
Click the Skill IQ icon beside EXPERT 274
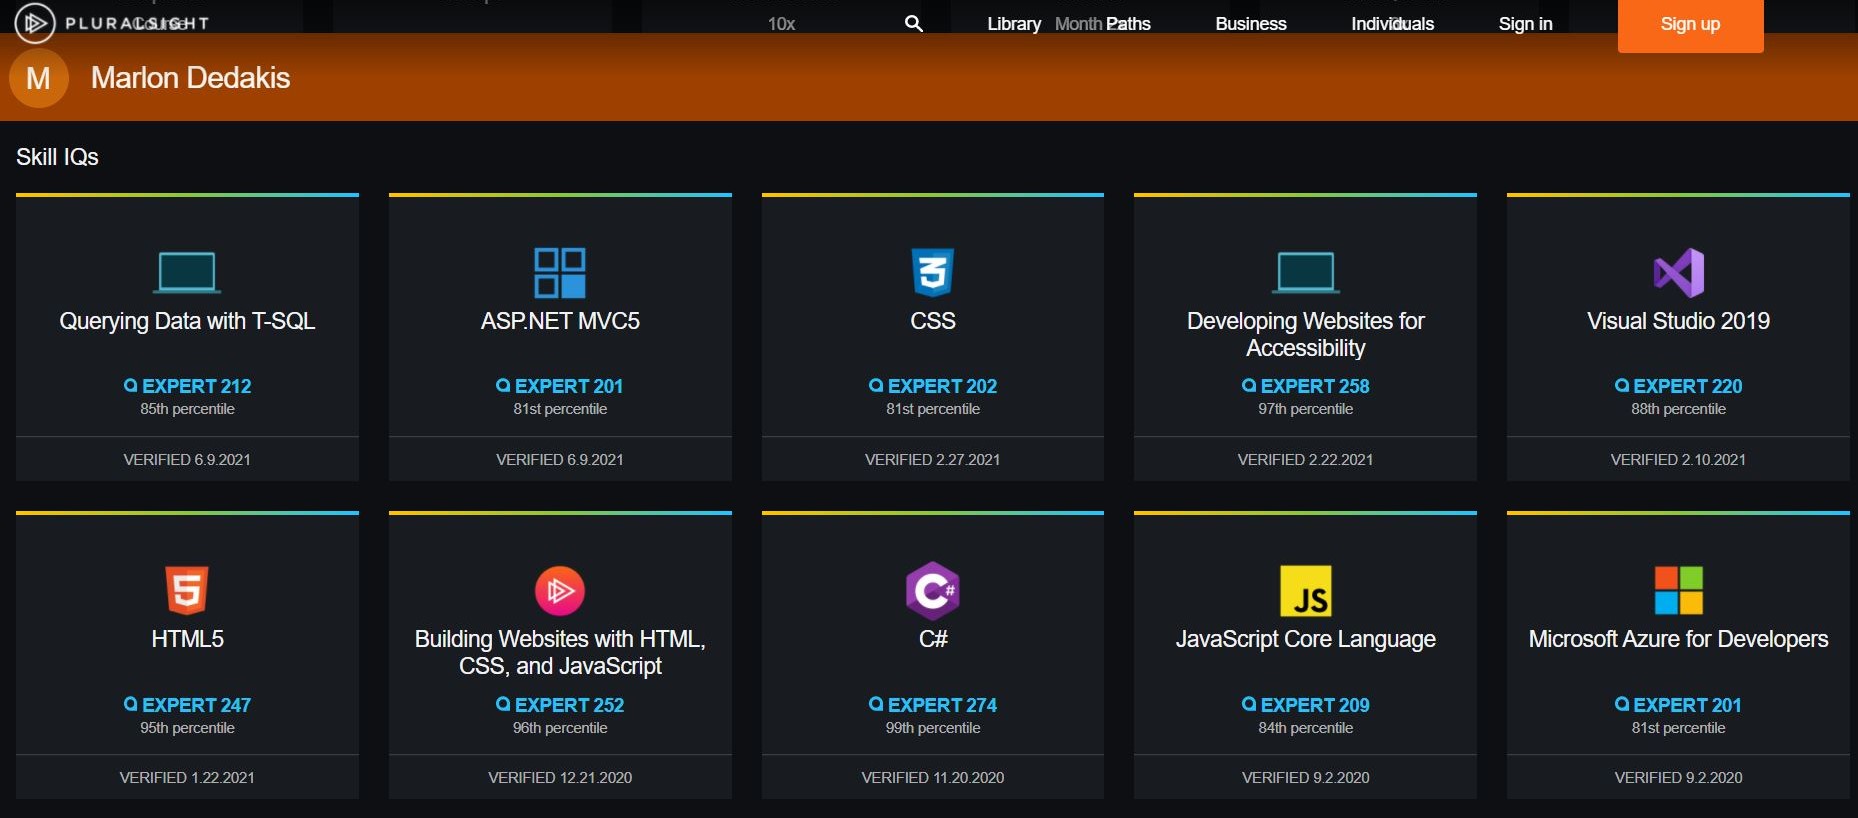click(876, 704)
